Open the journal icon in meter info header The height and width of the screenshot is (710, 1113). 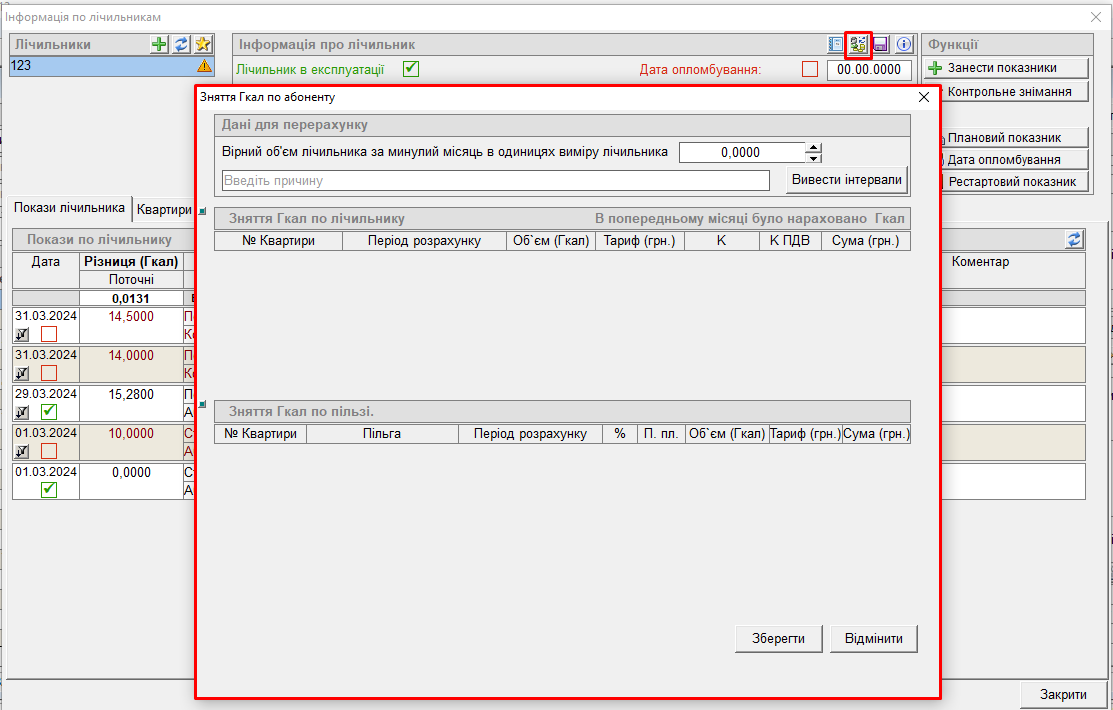[x=837, y=44]
